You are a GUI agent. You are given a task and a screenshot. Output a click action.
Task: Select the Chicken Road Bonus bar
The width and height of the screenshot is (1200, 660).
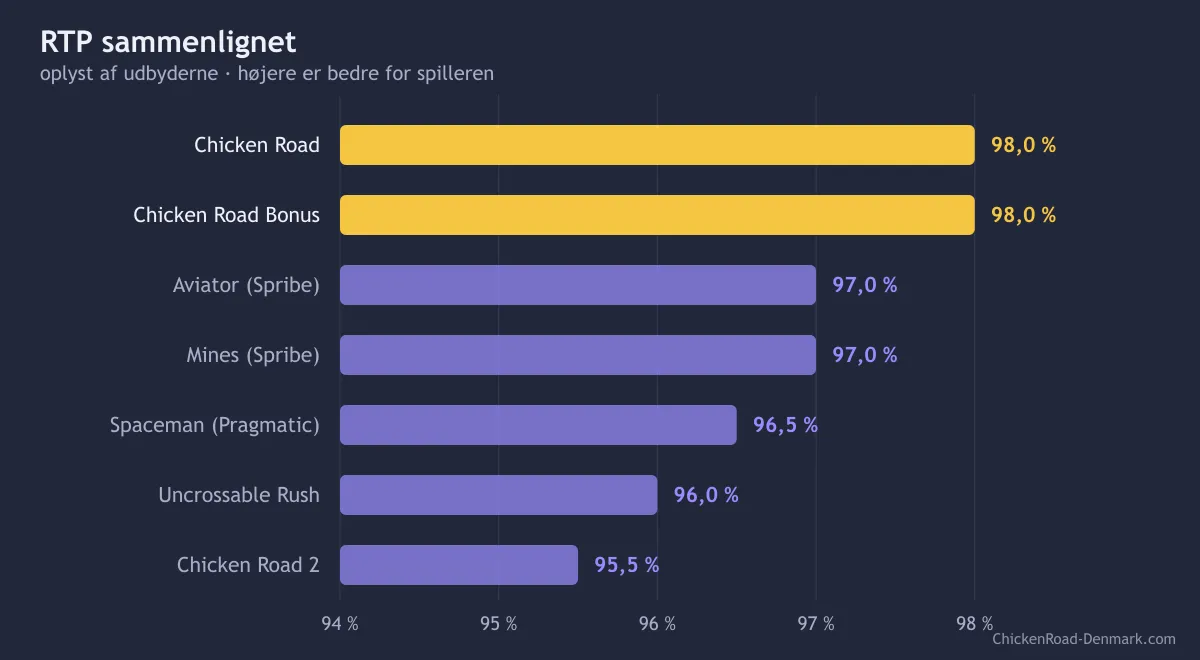click(657, 215)
